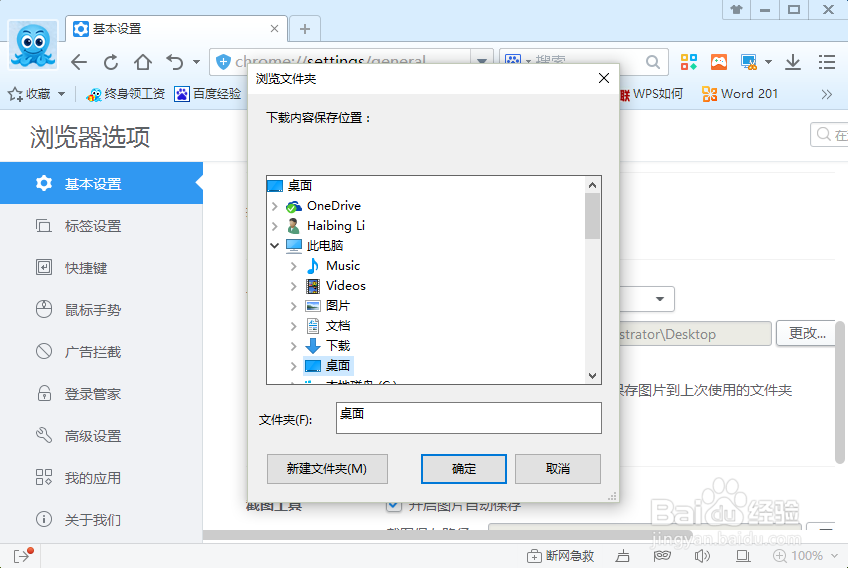Expand the OneDrive tree node

[275, 206]
